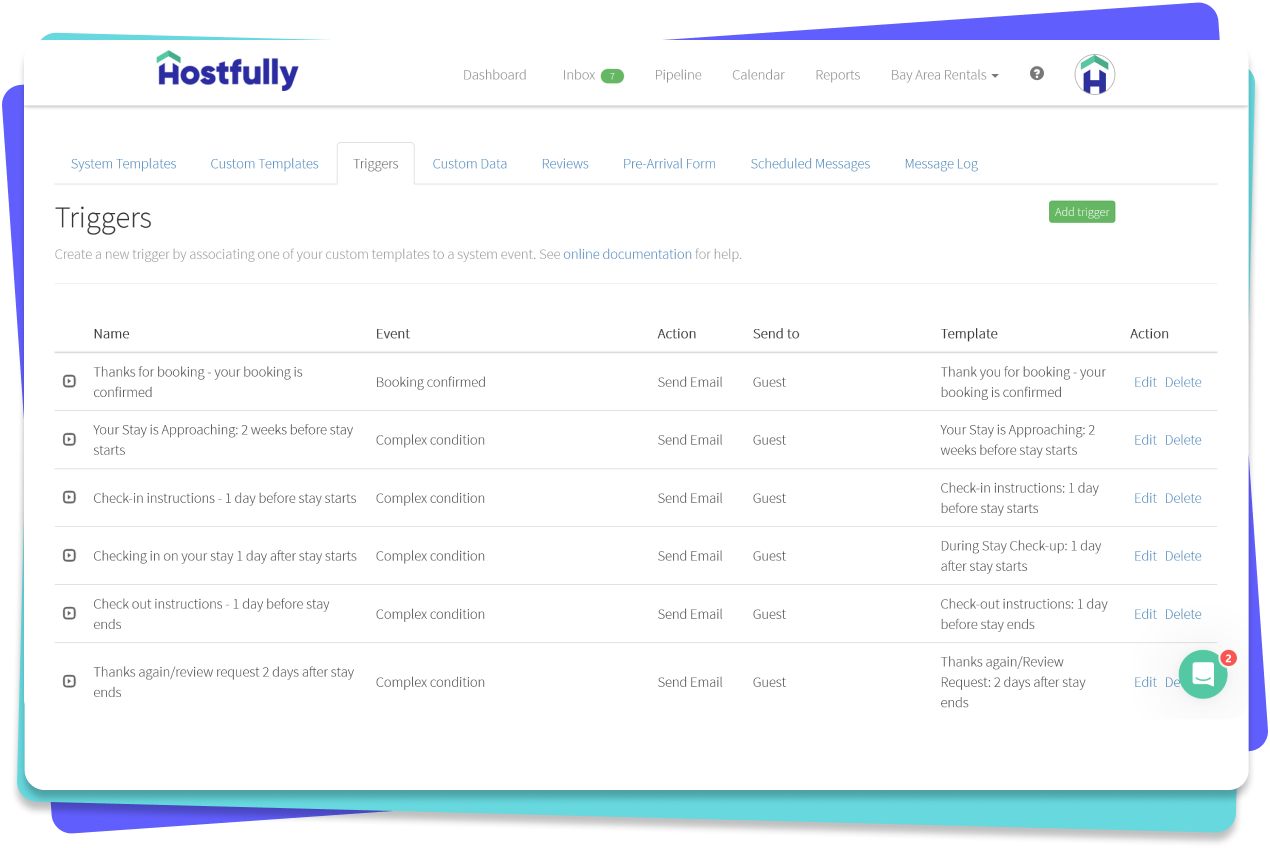Viewport: 1270px width, 848px height.
Task: Expand the 'Check-in instructions' trigger row
Action: pyautogui.click(x=69, y=498)
